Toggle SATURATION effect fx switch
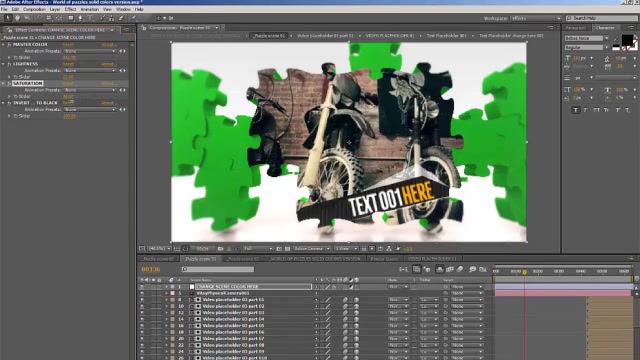The image size is (640, 360). point(9,83)
